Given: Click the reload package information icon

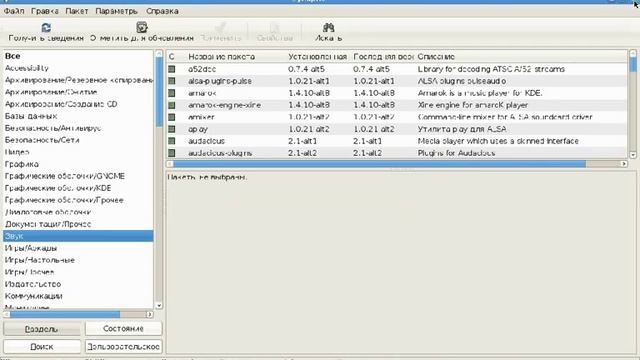Looking at the screenshot, I should (x=46, y=27).
